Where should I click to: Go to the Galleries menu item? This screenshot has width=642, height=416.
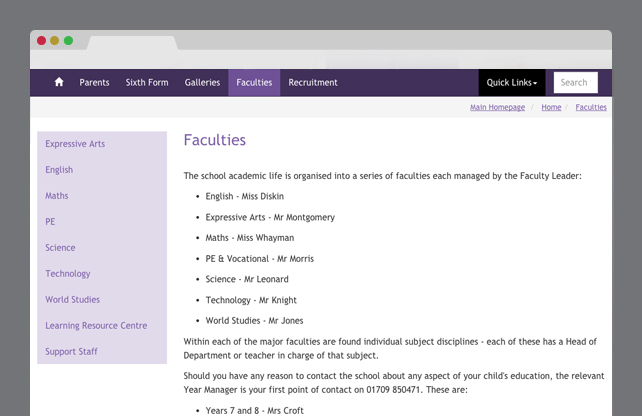202,83
